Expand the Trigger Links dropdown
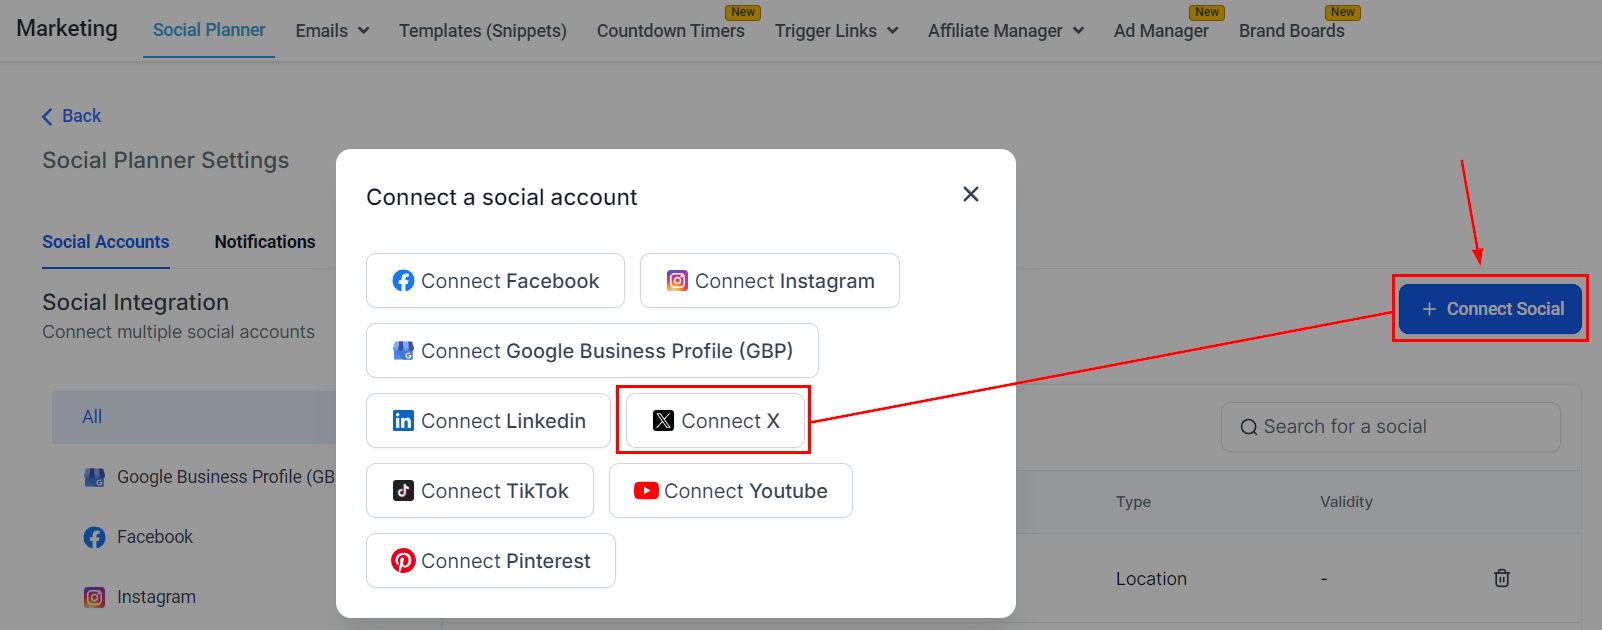 [x=836, y=31]
